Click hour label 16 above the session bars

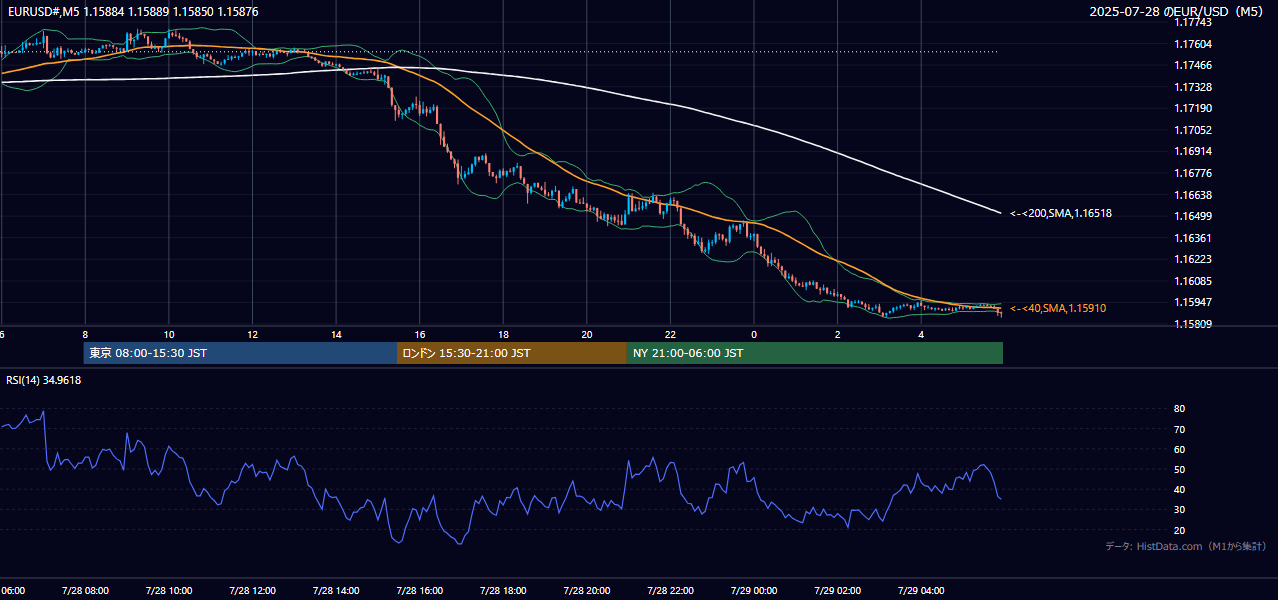(x=420, y=334)
